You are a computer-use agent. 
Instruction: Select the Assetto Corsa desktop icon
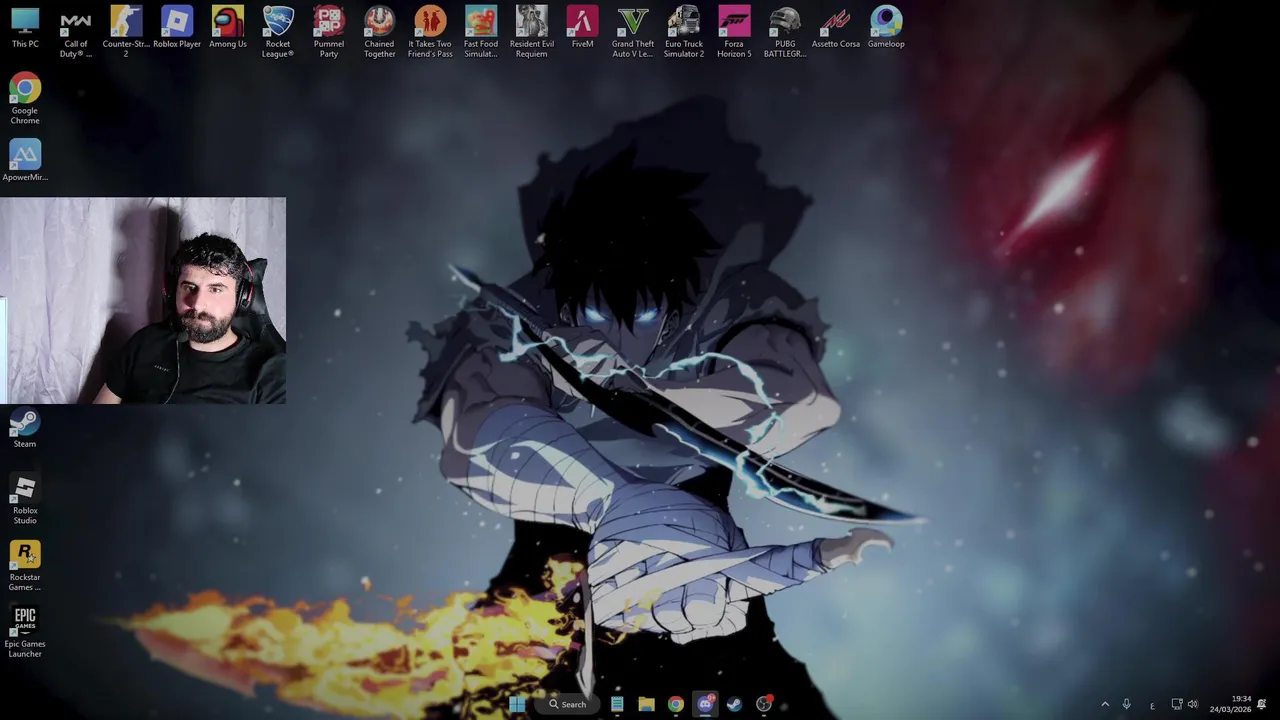click(x=836, y=28)
